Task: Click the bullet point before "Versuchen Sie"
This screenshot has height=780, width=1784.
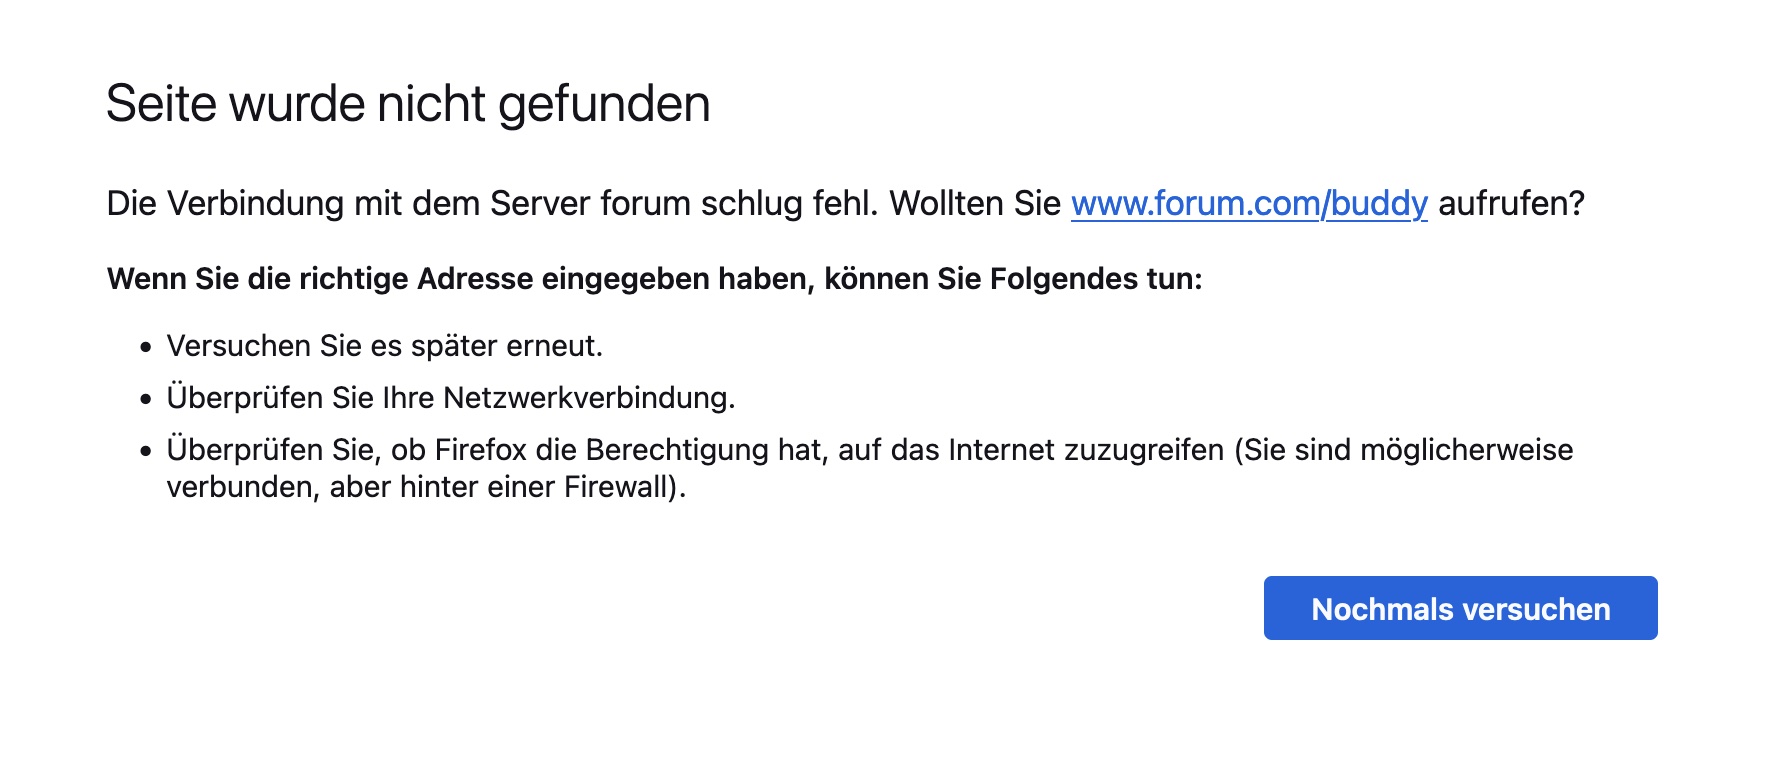Action: [146, 348]
